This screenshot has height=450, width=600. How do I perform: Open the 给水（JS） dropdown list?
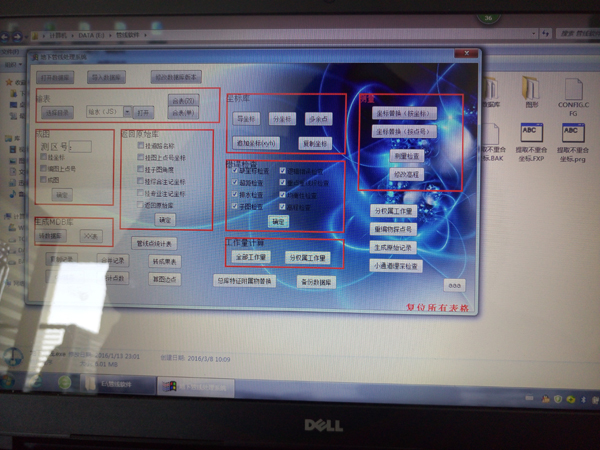tap(129, 112)
